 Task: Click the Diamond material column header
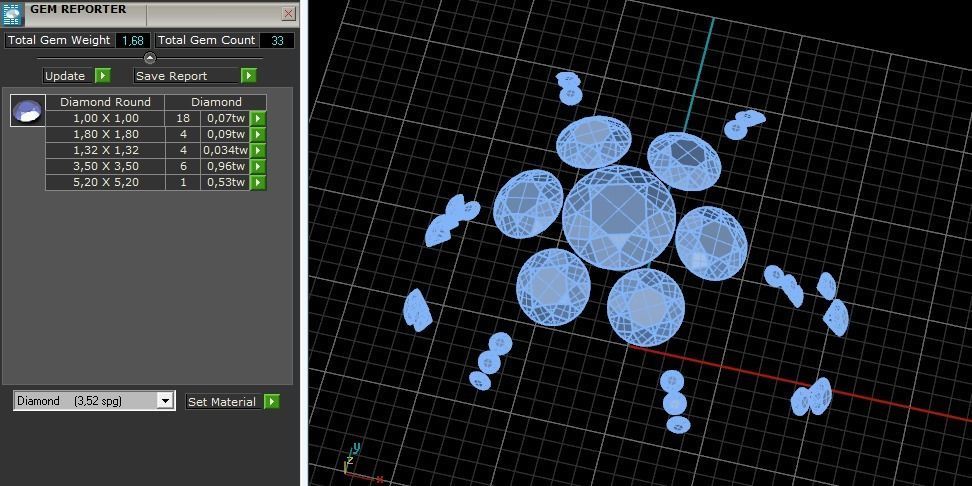[216, 102]
